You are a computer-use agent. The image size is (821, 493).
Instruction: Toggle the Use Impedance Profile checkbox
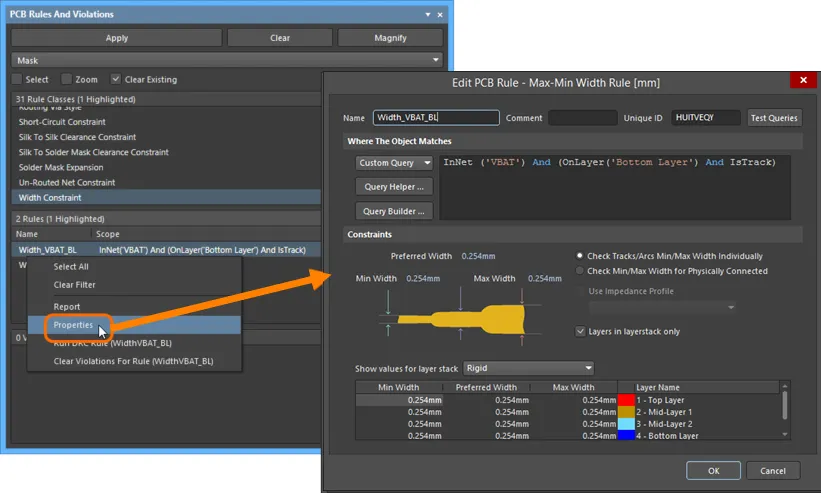coord(580,291)
